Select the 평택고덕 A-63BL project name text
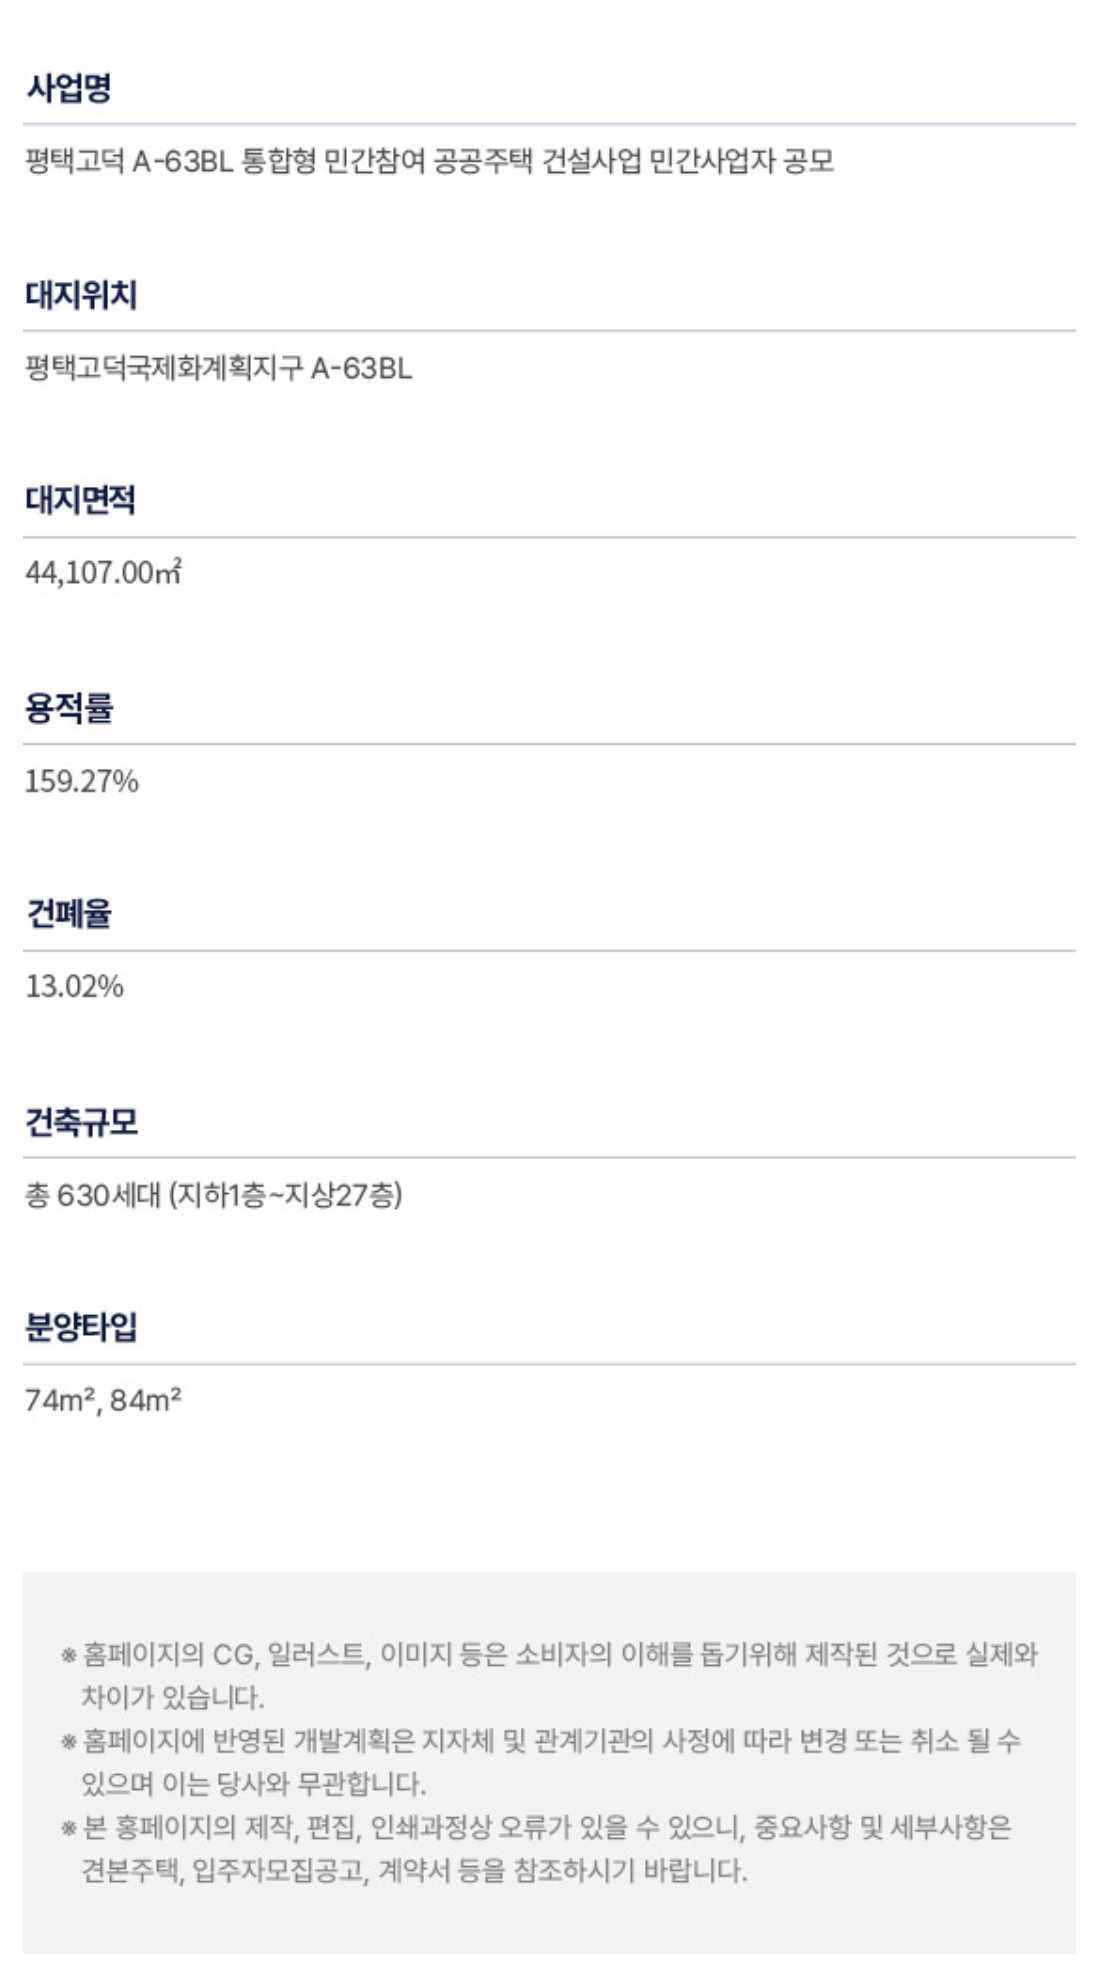Image resolution: width=1098 pixels, height=1971 pixels. (430, 161)
